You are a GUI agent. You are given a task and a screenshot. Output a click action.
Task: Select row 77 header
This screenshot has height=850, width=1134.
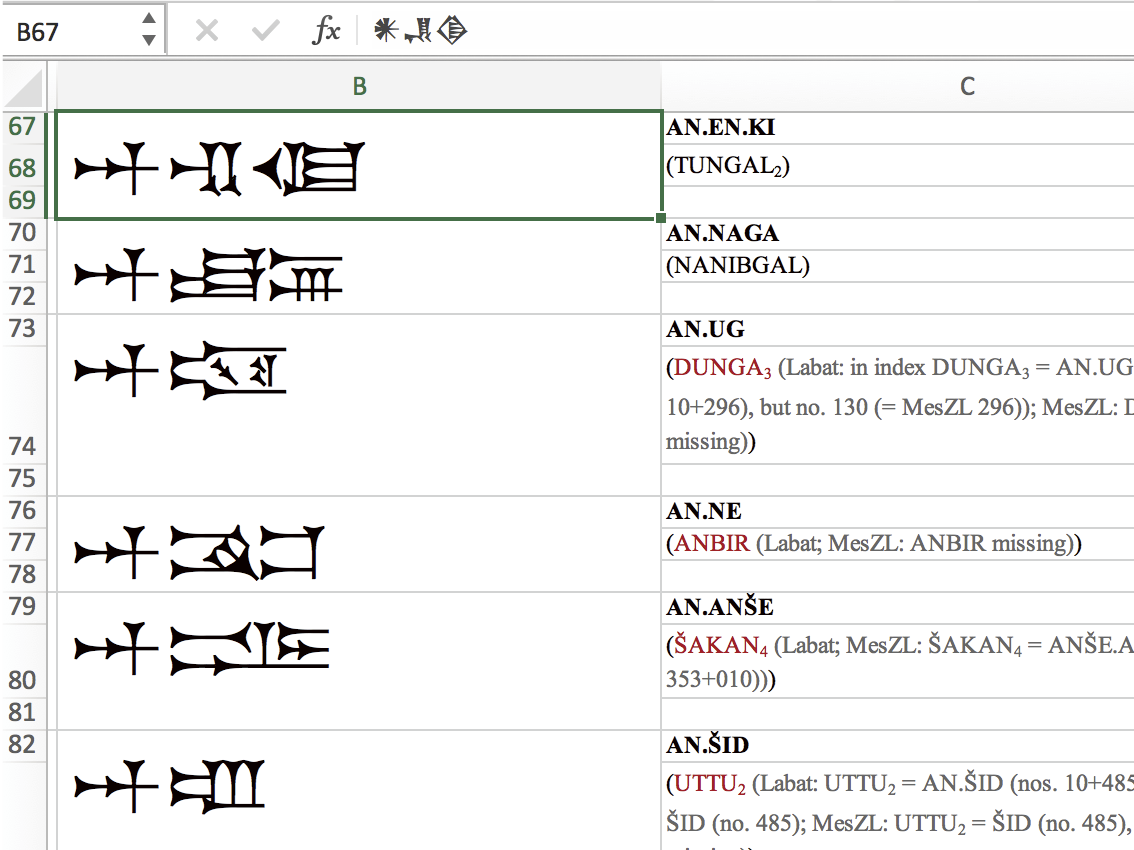point(22,543)
